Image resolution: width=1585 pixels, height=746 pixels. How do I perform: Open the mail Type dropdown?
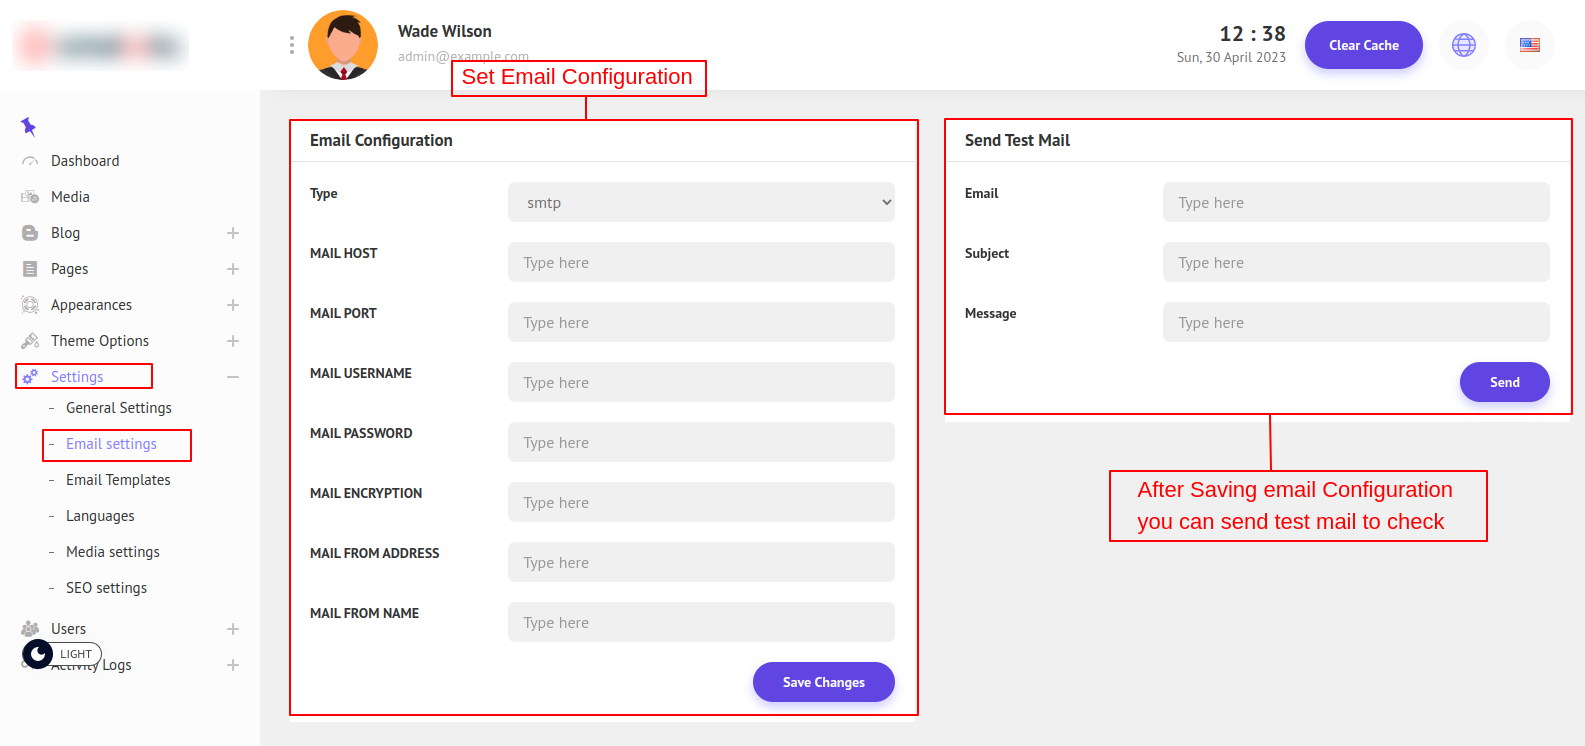[x=701, y=202]
